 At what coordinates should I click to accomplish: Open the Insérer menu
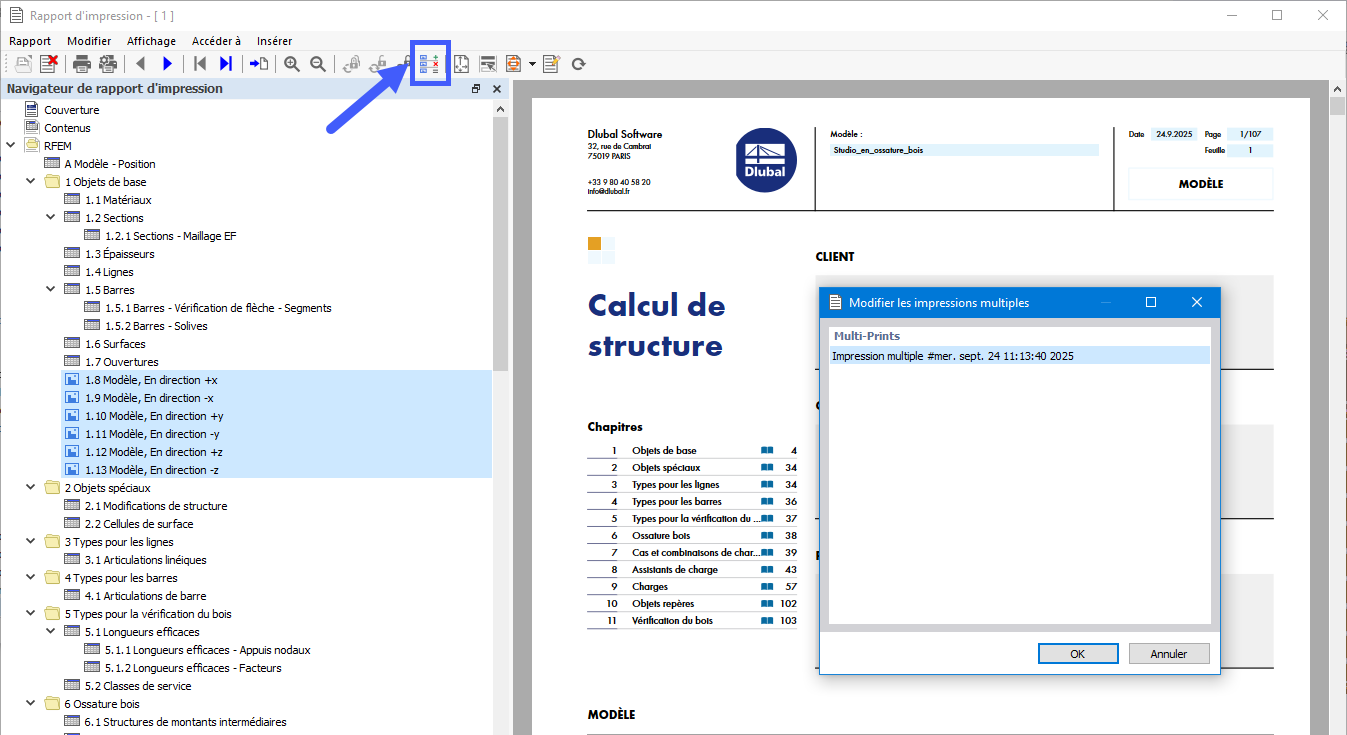274,41
